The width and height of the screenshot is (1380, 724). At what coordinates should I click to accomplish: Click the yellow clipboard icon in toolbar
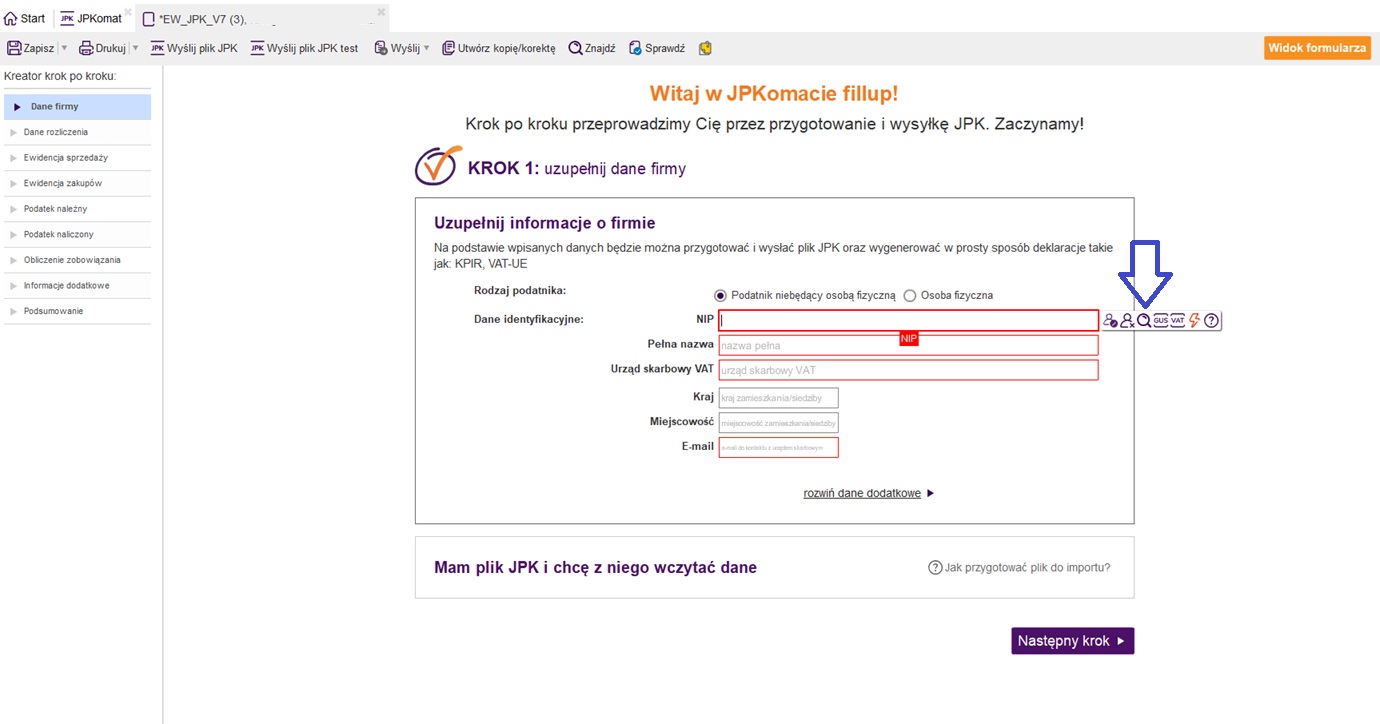coord(705,48)
